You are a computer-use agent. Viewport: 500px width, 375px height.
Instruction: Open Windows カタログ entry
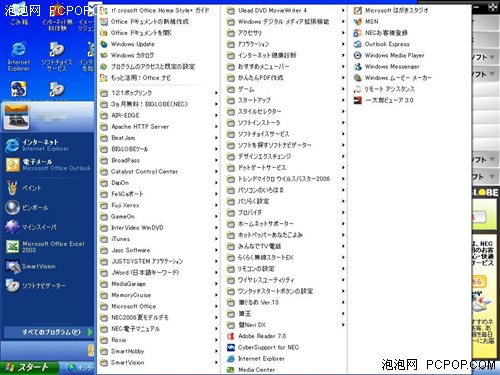pos(127,55)
